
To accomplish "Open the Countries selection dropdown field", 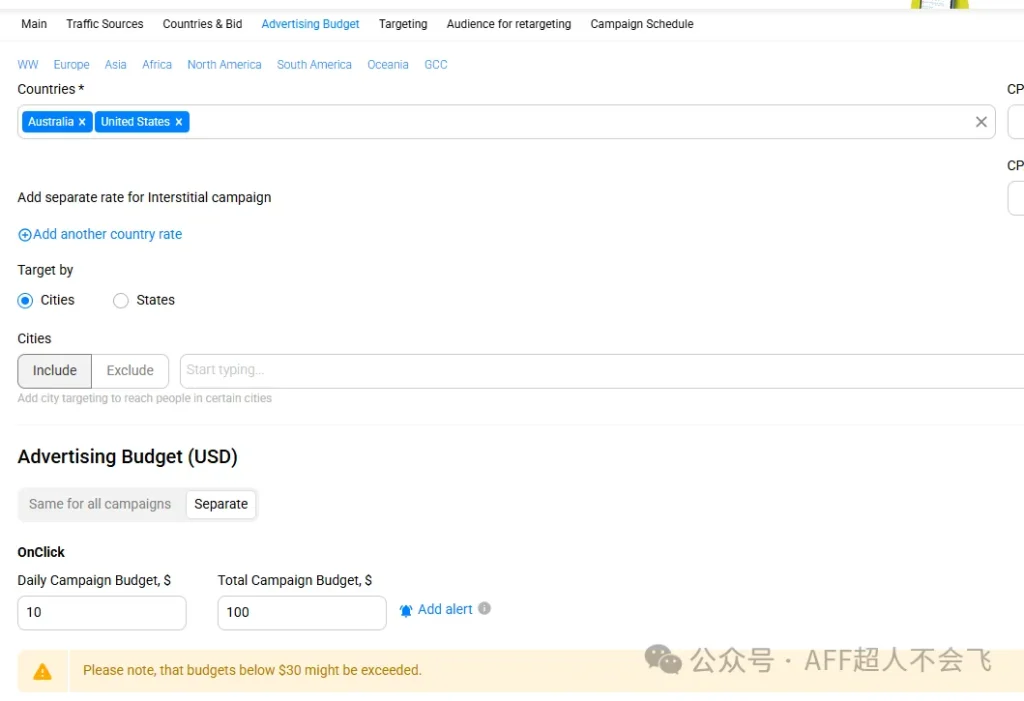I will click(x=580, y=122).
